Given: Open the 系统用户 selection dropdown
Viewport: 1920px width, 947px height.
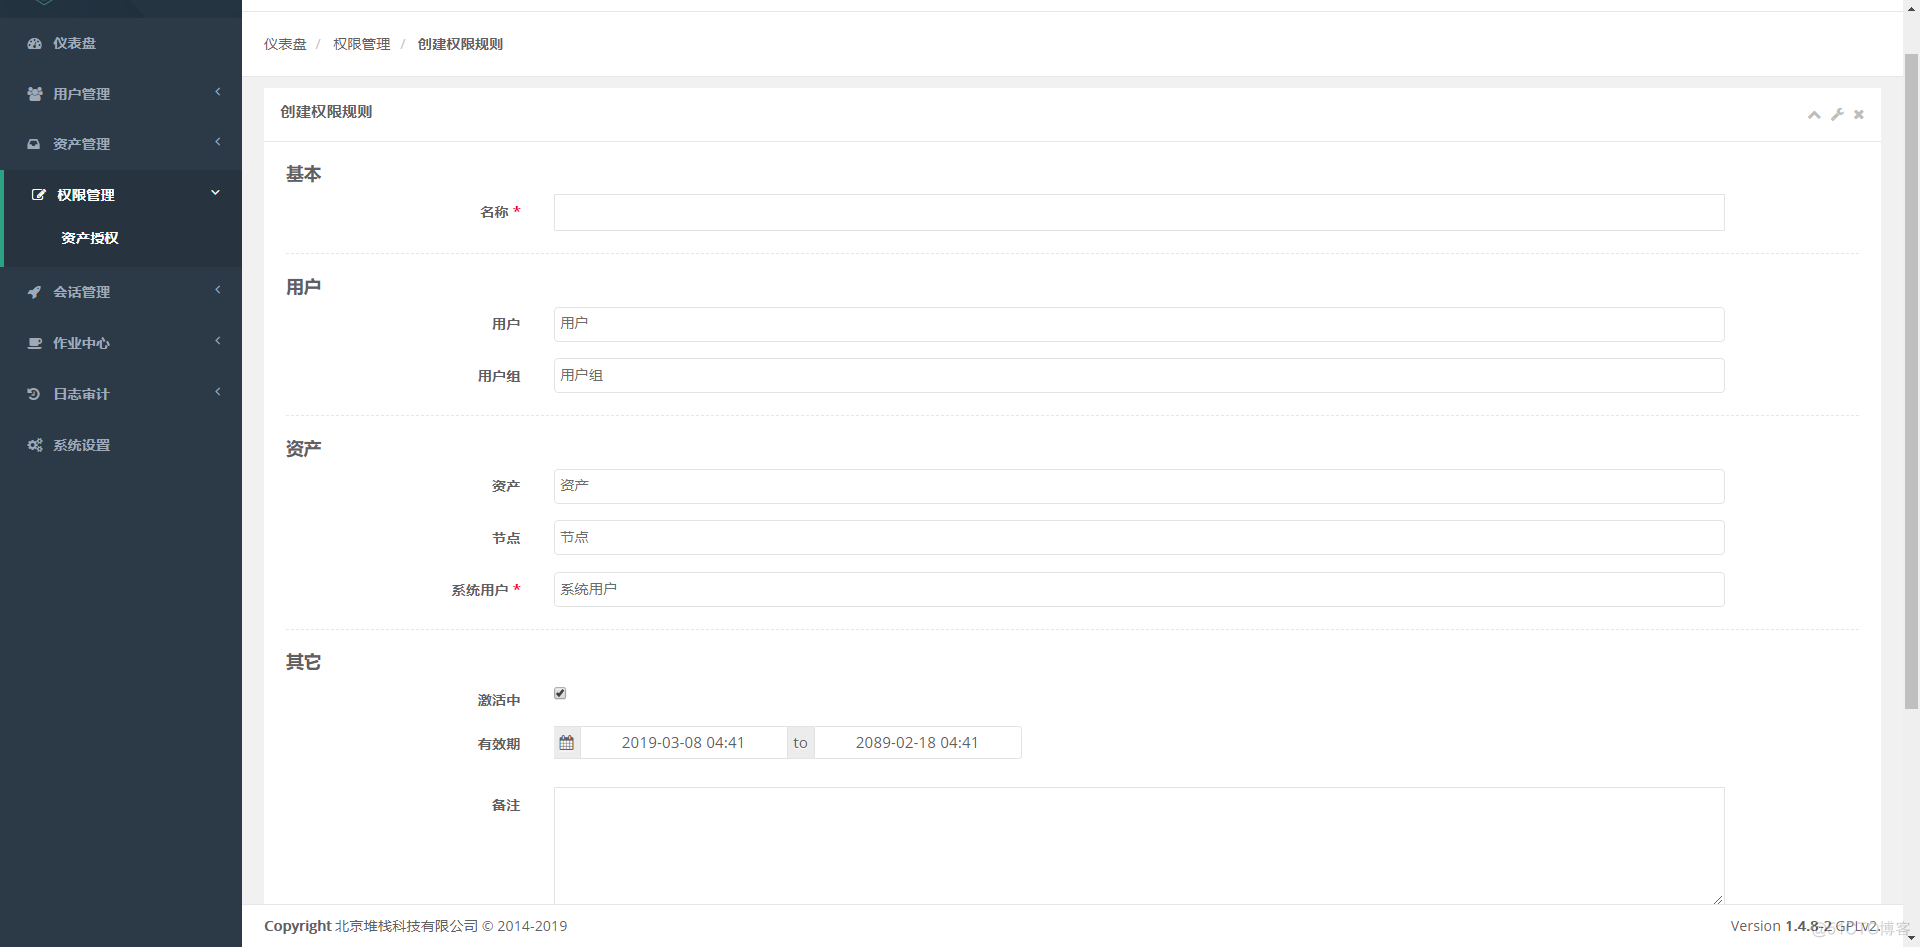Looking at the screenshot, I should 1139,590.
